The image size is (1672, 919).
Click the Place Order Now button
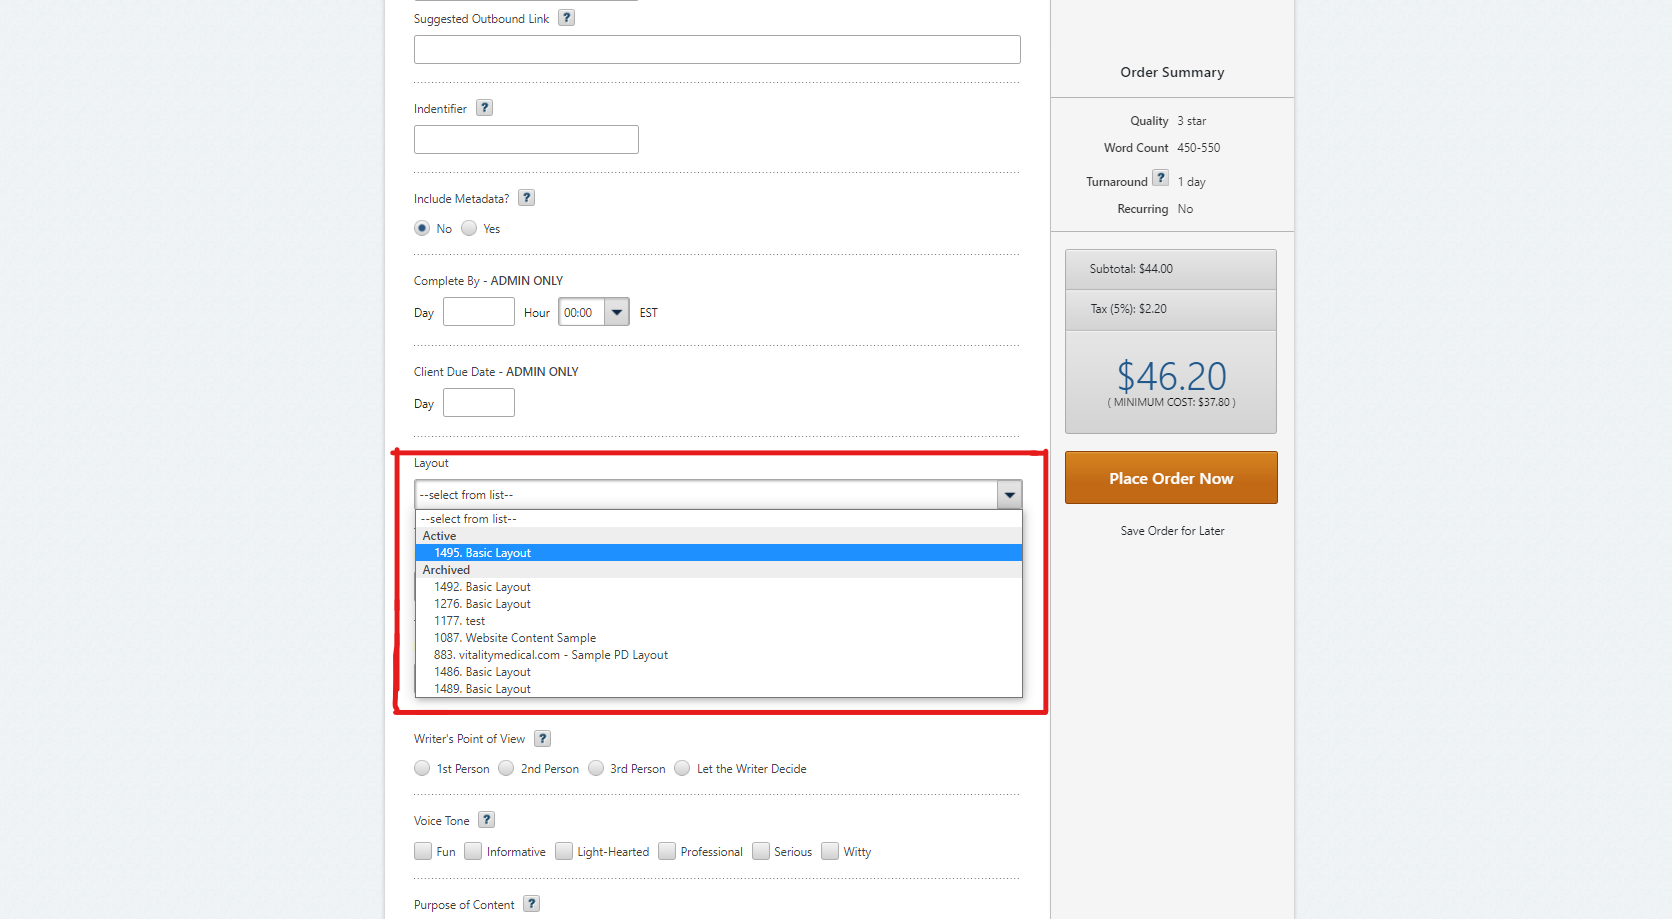pyautogui.click(x=1170, y=478)
